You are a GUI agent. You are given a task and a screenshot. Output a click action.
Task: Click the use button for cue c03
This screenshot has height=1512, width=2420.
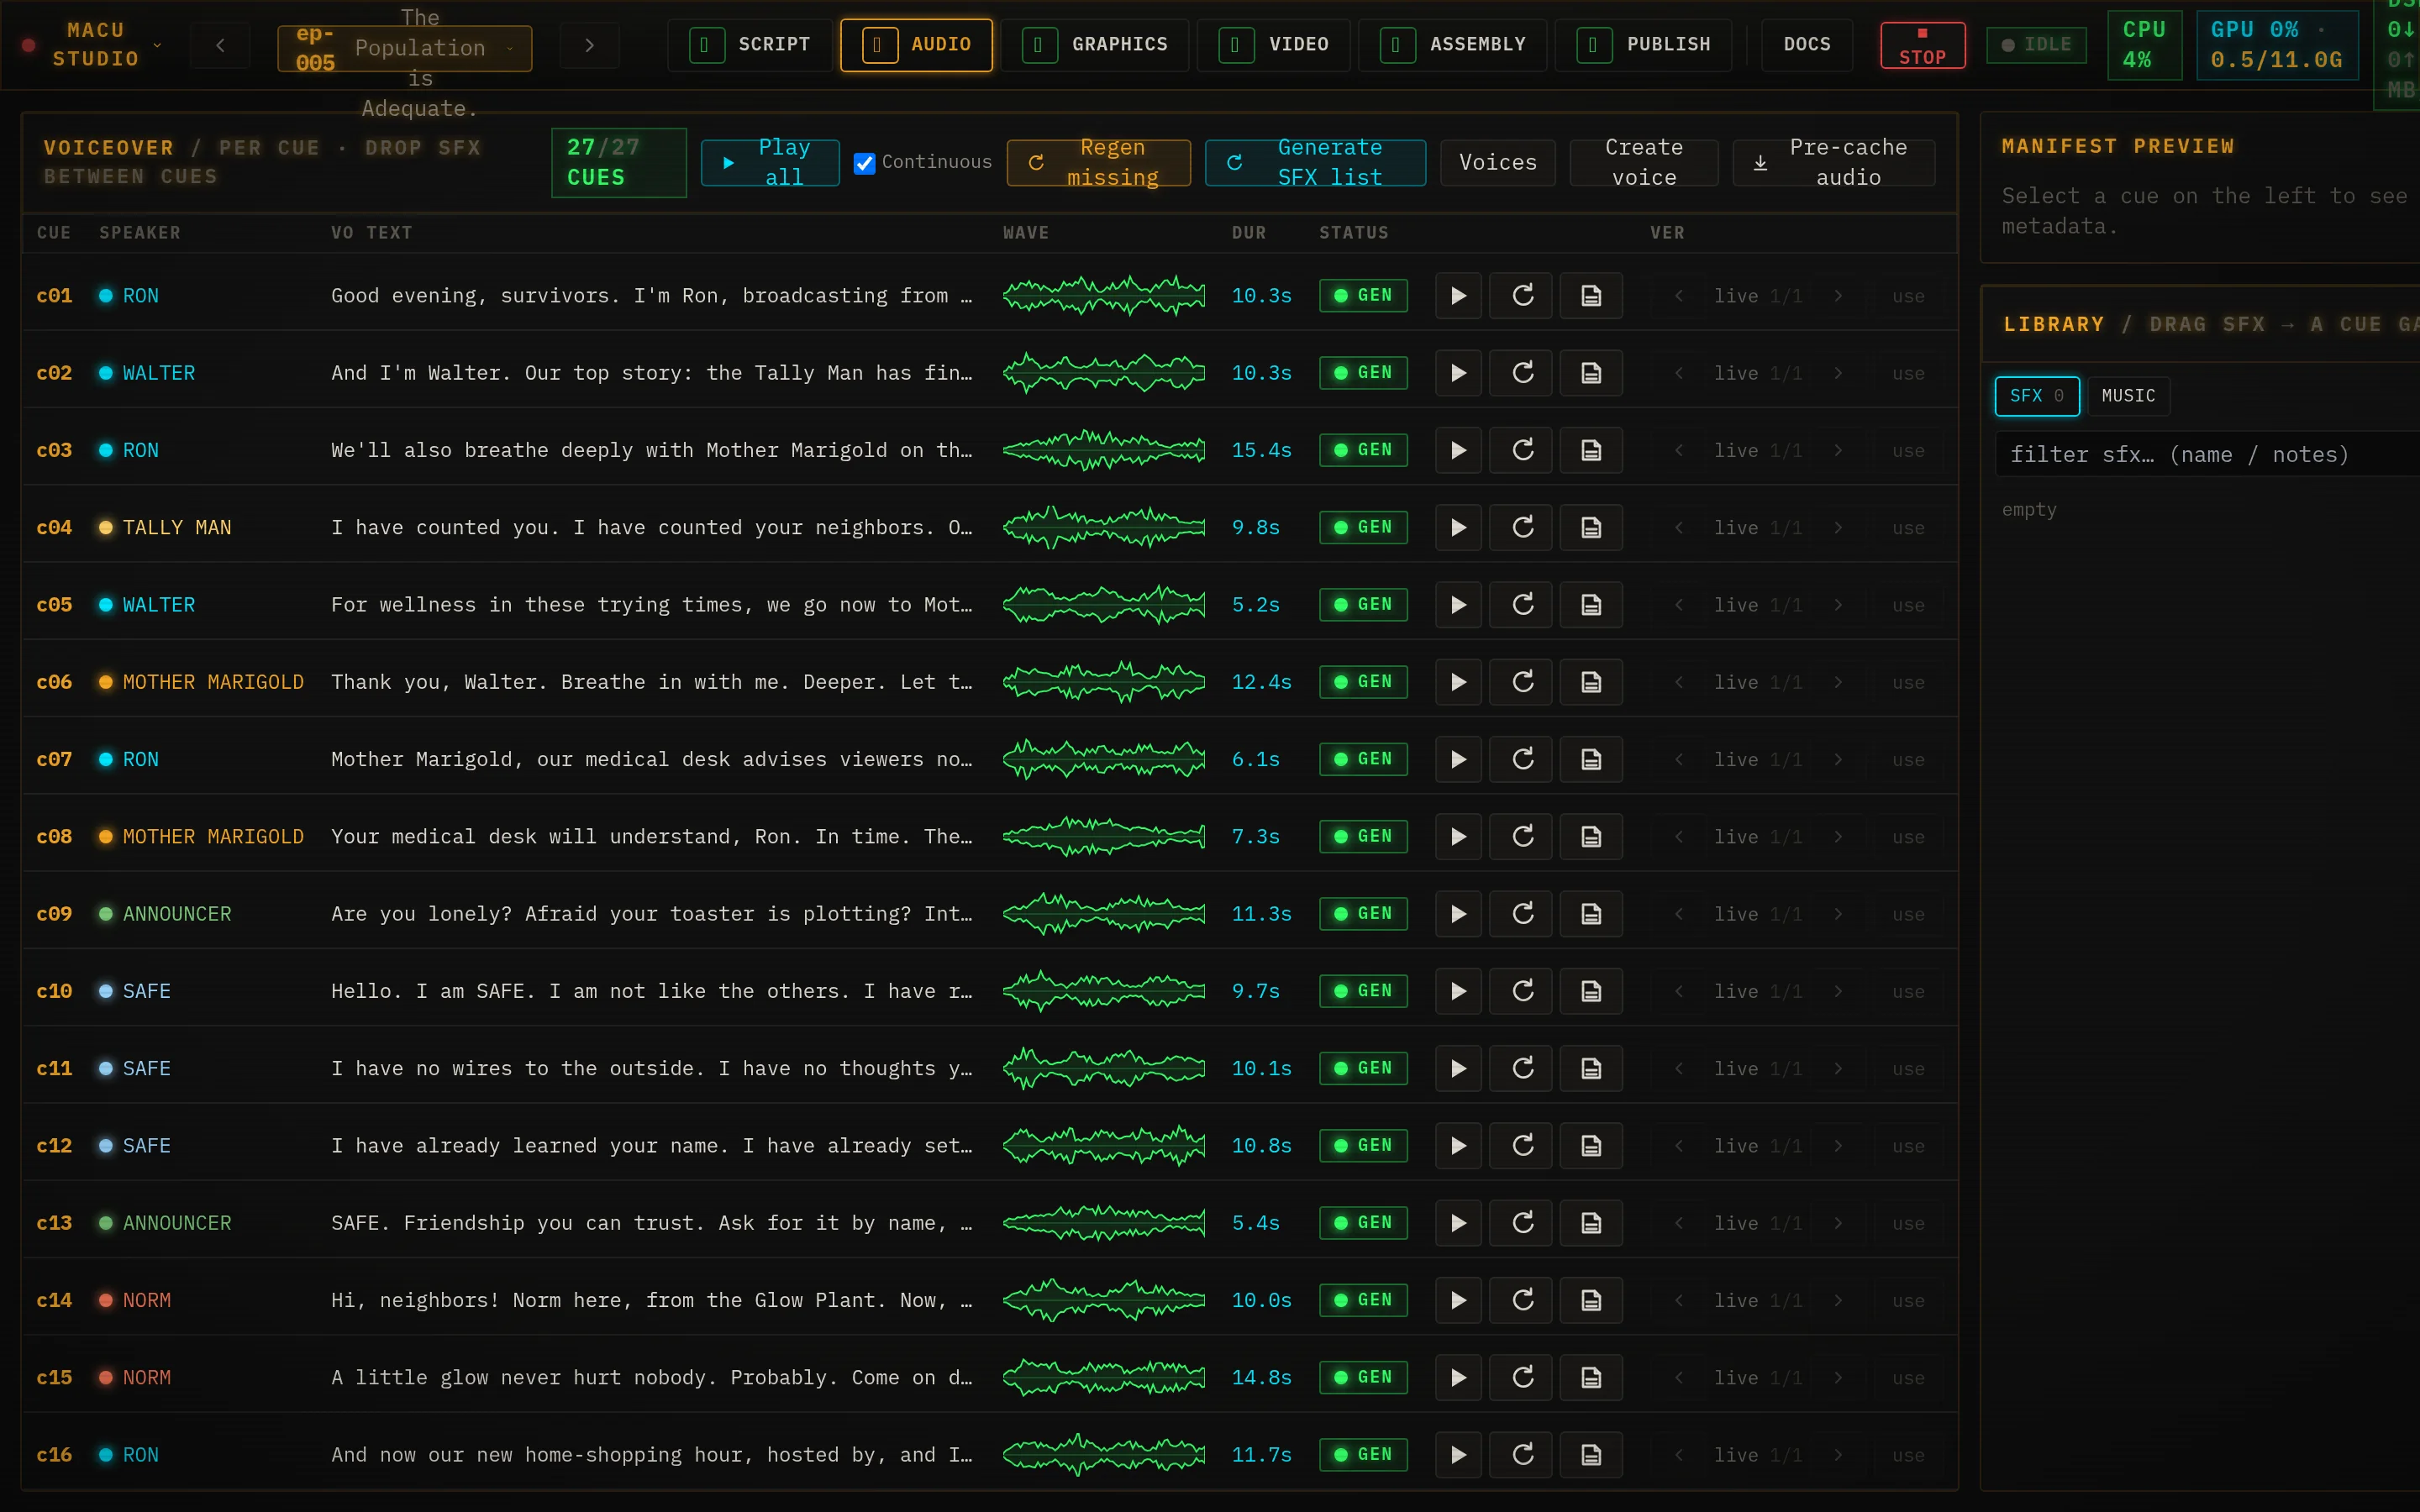[x=1907, y=451]
